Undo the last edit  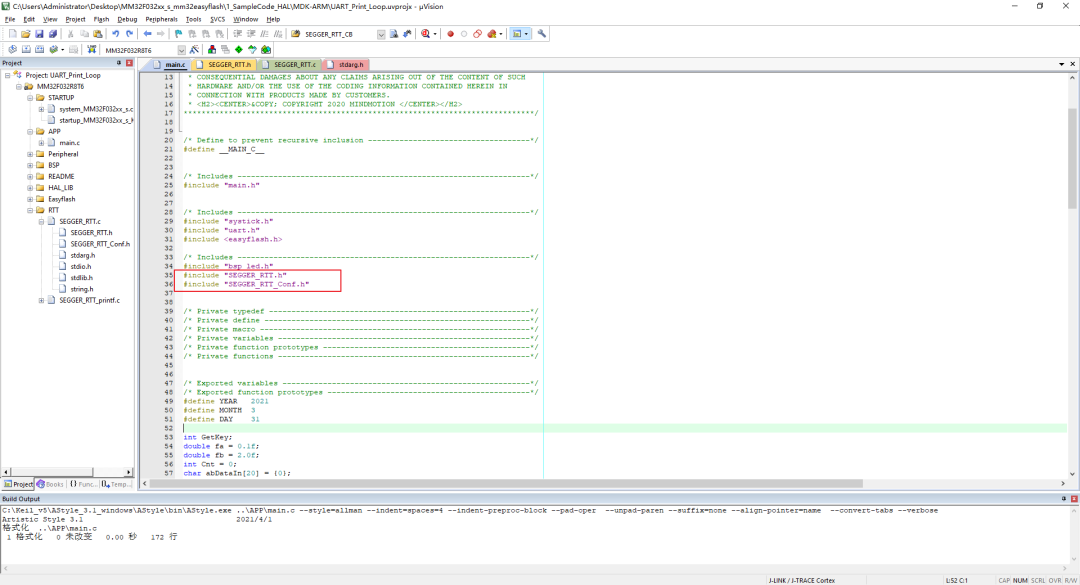pos(115,34)
